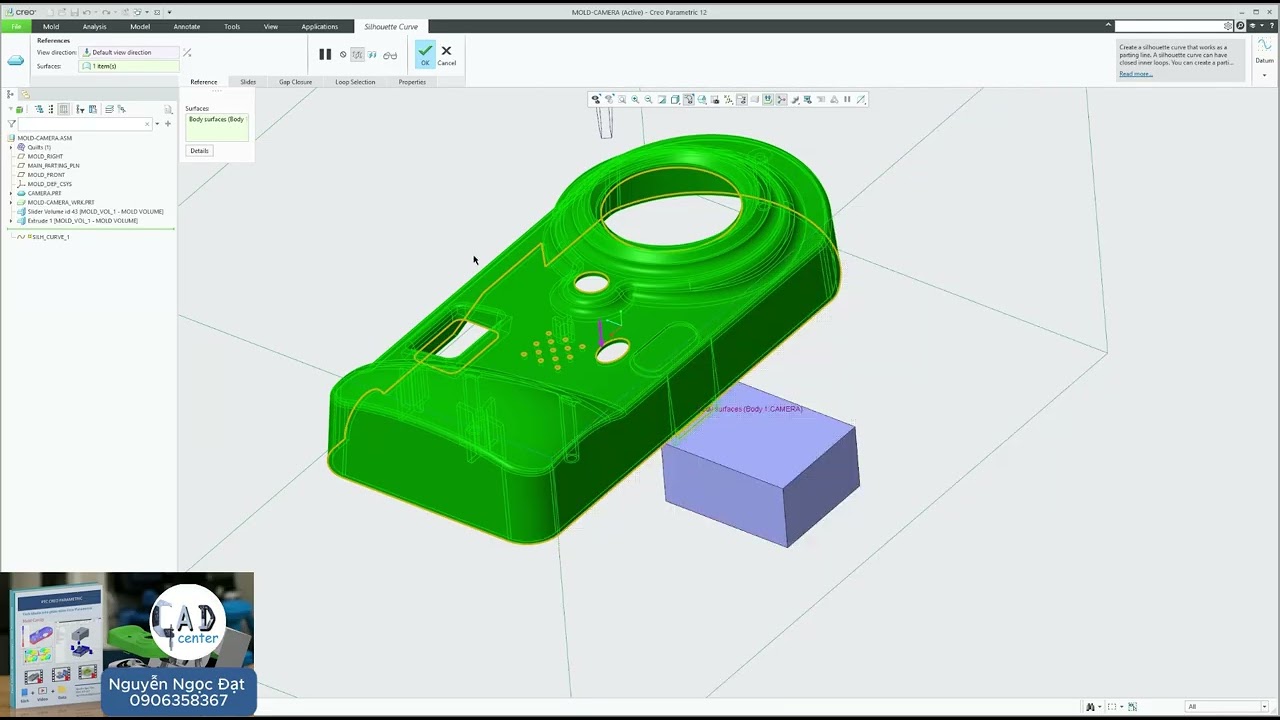Click the Refit view icon in graphics toolbar
The width and height of the screenshot is (1280, 720).
[x=622, y=99]
